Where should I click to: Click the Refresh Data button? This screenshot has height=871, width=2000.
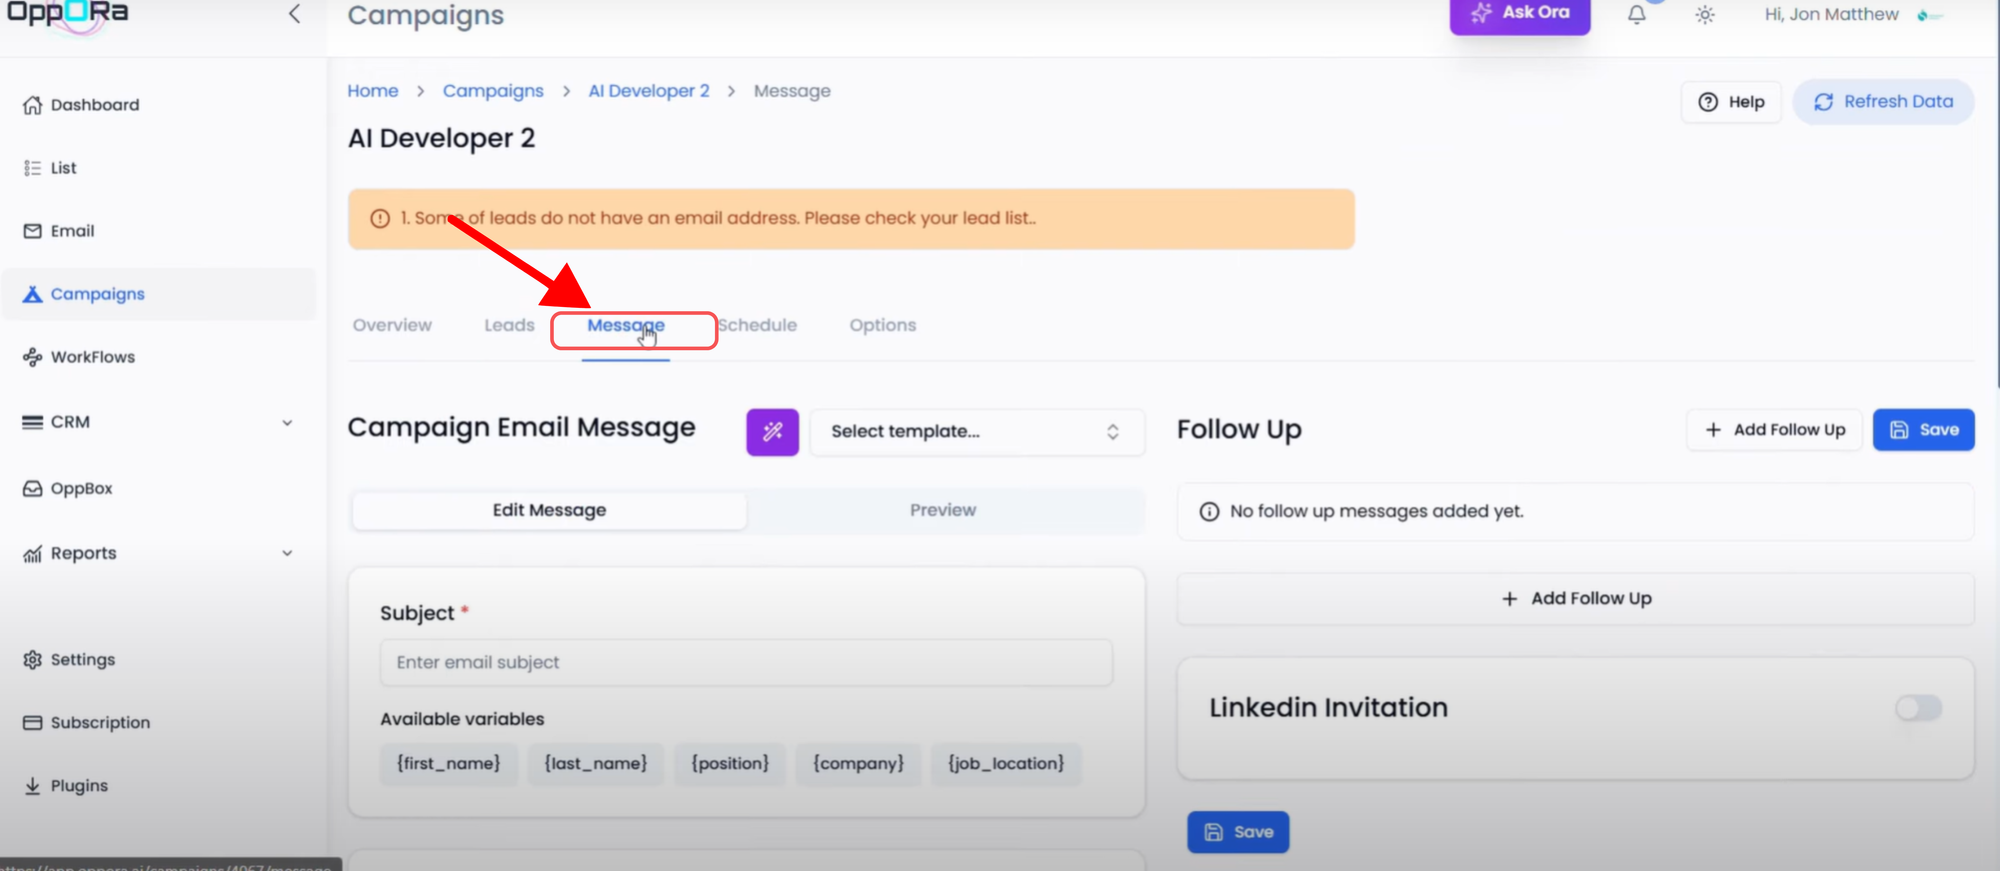1883,102
